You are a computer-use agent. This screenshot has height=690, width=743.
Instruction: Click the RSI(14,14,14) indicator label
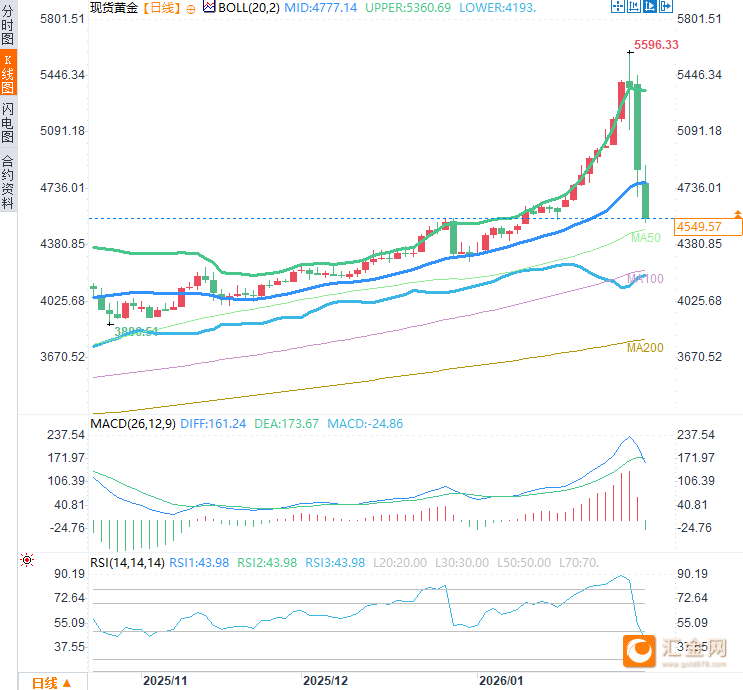pos(127,563)
